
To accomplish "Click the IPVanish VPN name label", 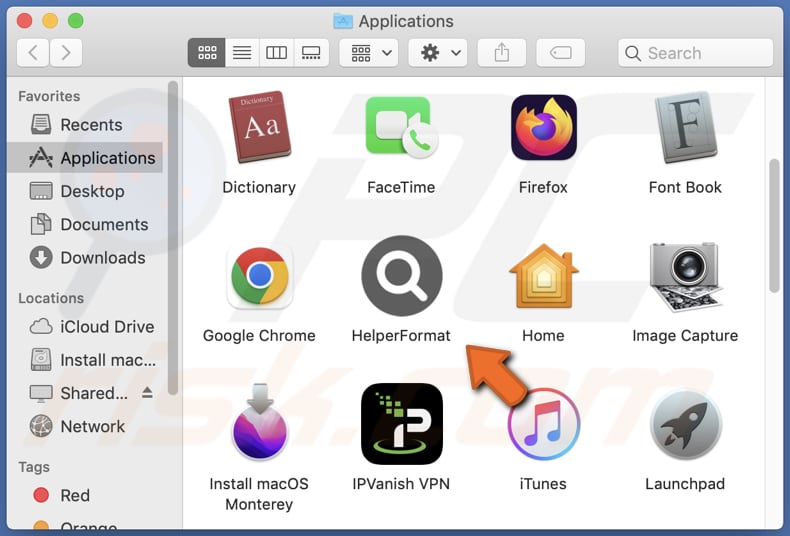I will (401, 484).
